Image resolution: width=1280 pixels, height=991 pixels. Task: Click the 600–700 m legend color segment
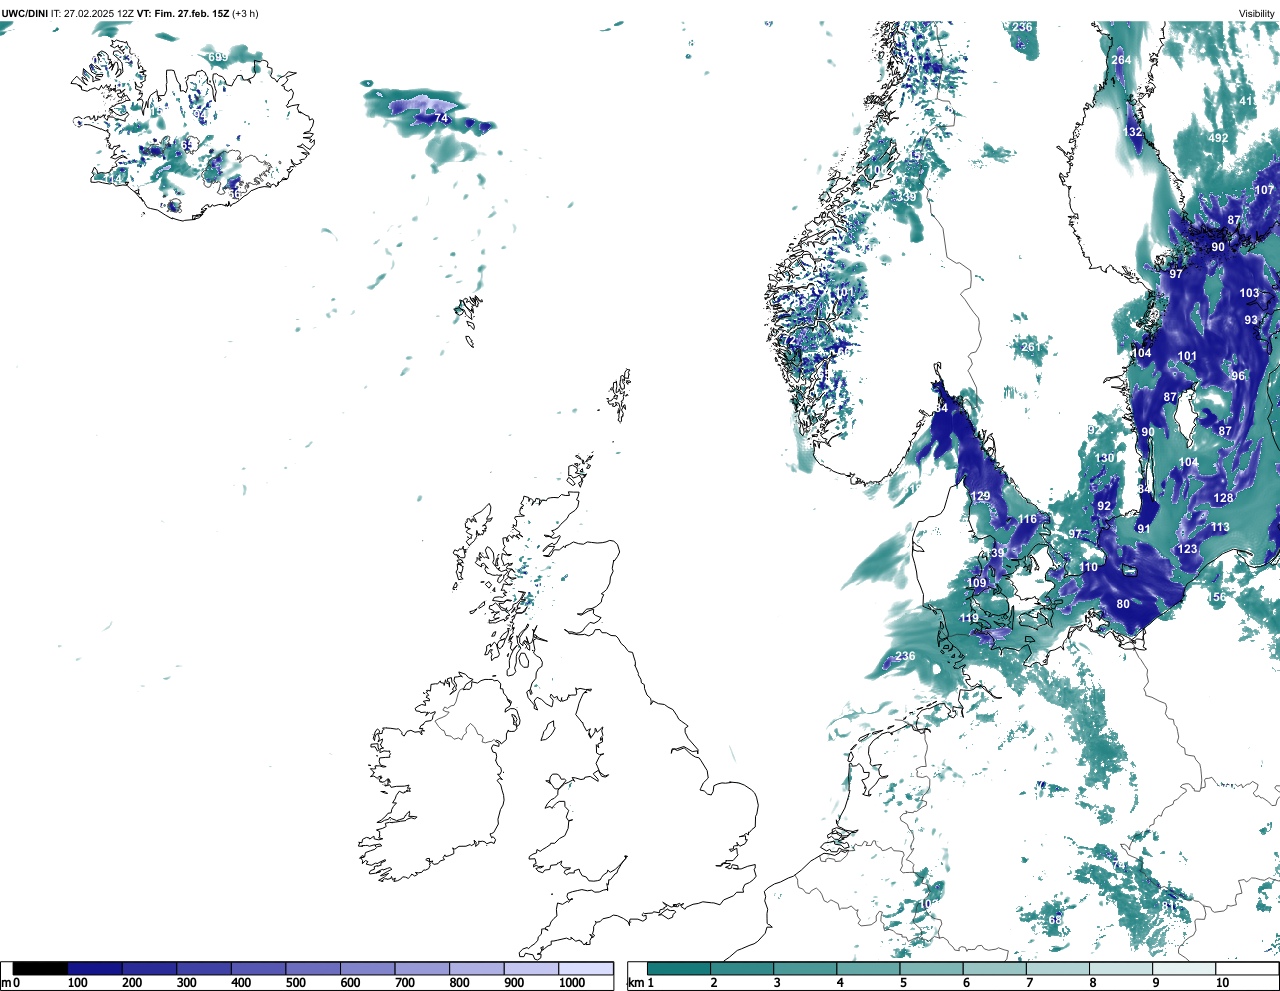tap(367, 968)
